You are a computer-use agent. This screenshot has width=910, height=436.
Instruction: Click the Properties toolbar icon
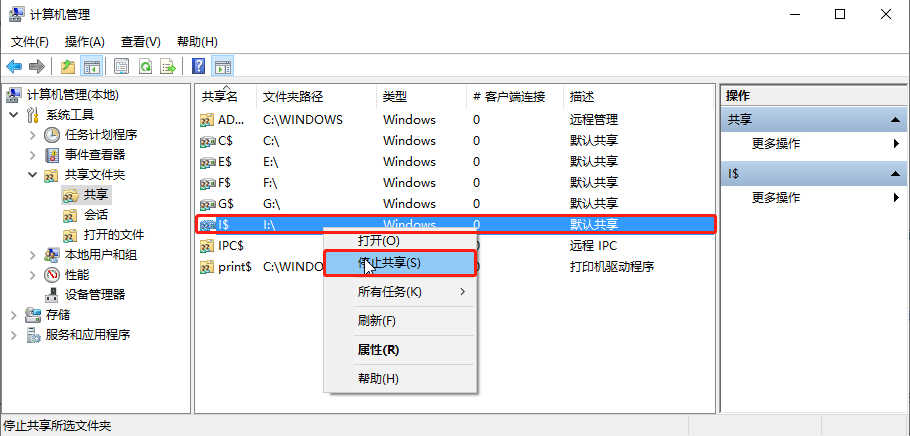click(x=121, y=67)
